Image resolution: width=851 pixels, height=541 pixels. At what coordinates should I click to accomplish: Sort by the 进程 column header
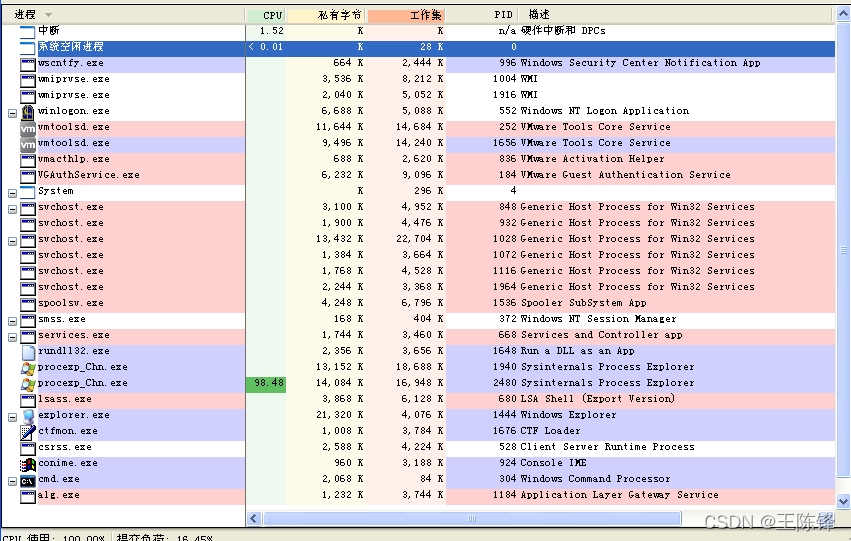pos(123,15)
